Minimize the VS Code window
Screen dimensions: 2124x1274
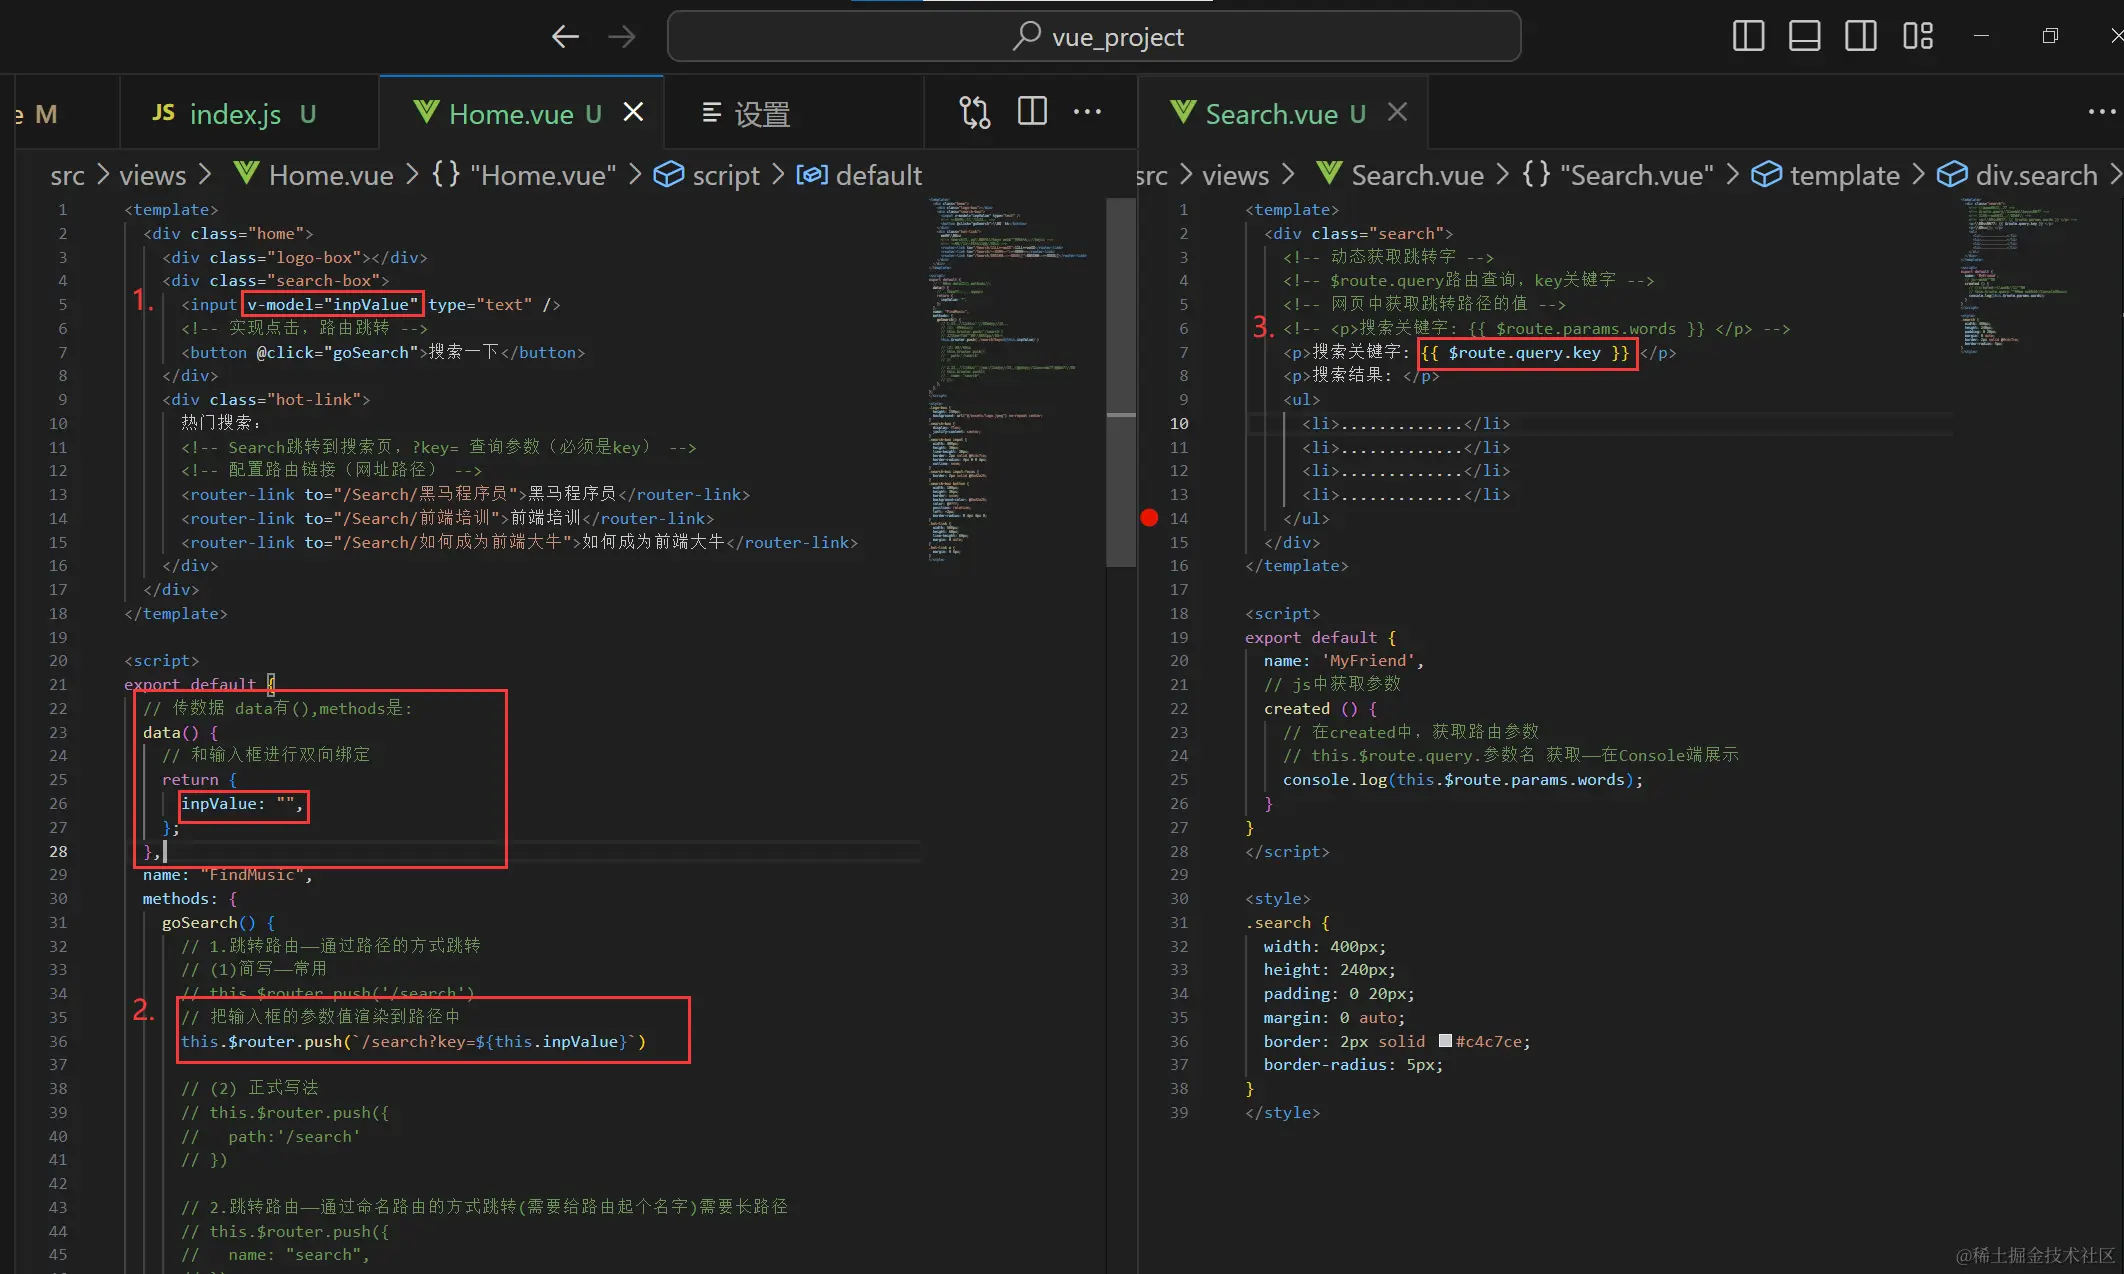pos(1981,36)
